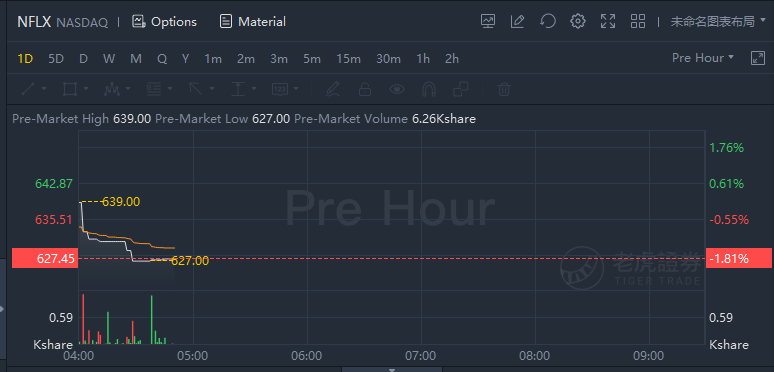Open chart settings gear icon
Viewport: 774px width, 372px height.
[578, 21]
